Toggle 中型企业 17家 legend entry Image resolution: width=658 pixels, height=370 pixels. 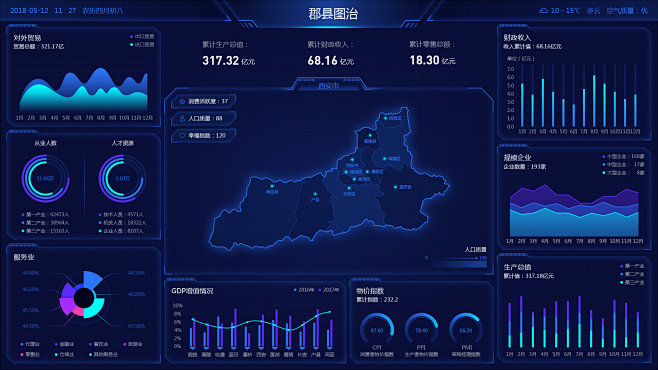pyautogui.click(x=624, y=164)
